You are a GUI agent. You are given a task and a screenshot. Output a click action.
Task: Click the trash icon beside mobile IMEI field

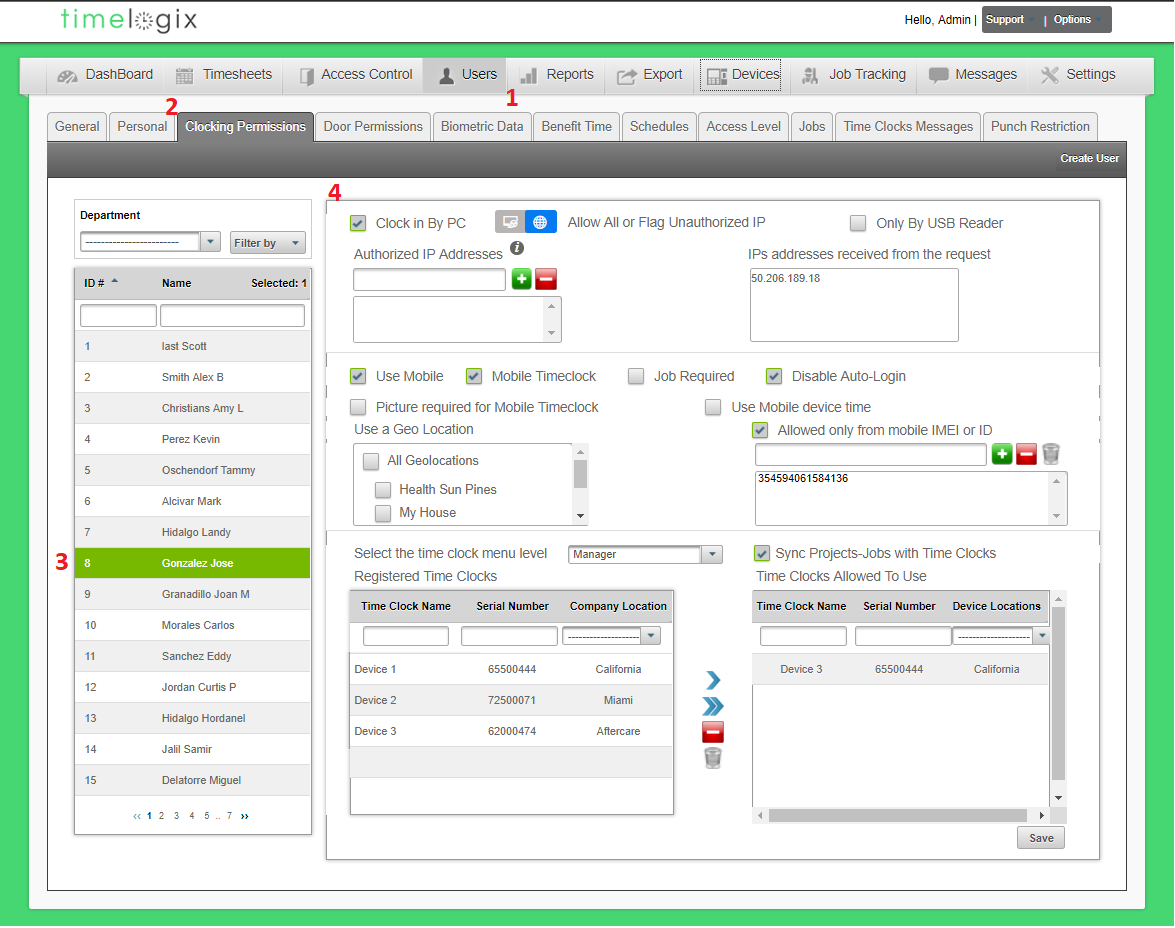click(1050, 455)
